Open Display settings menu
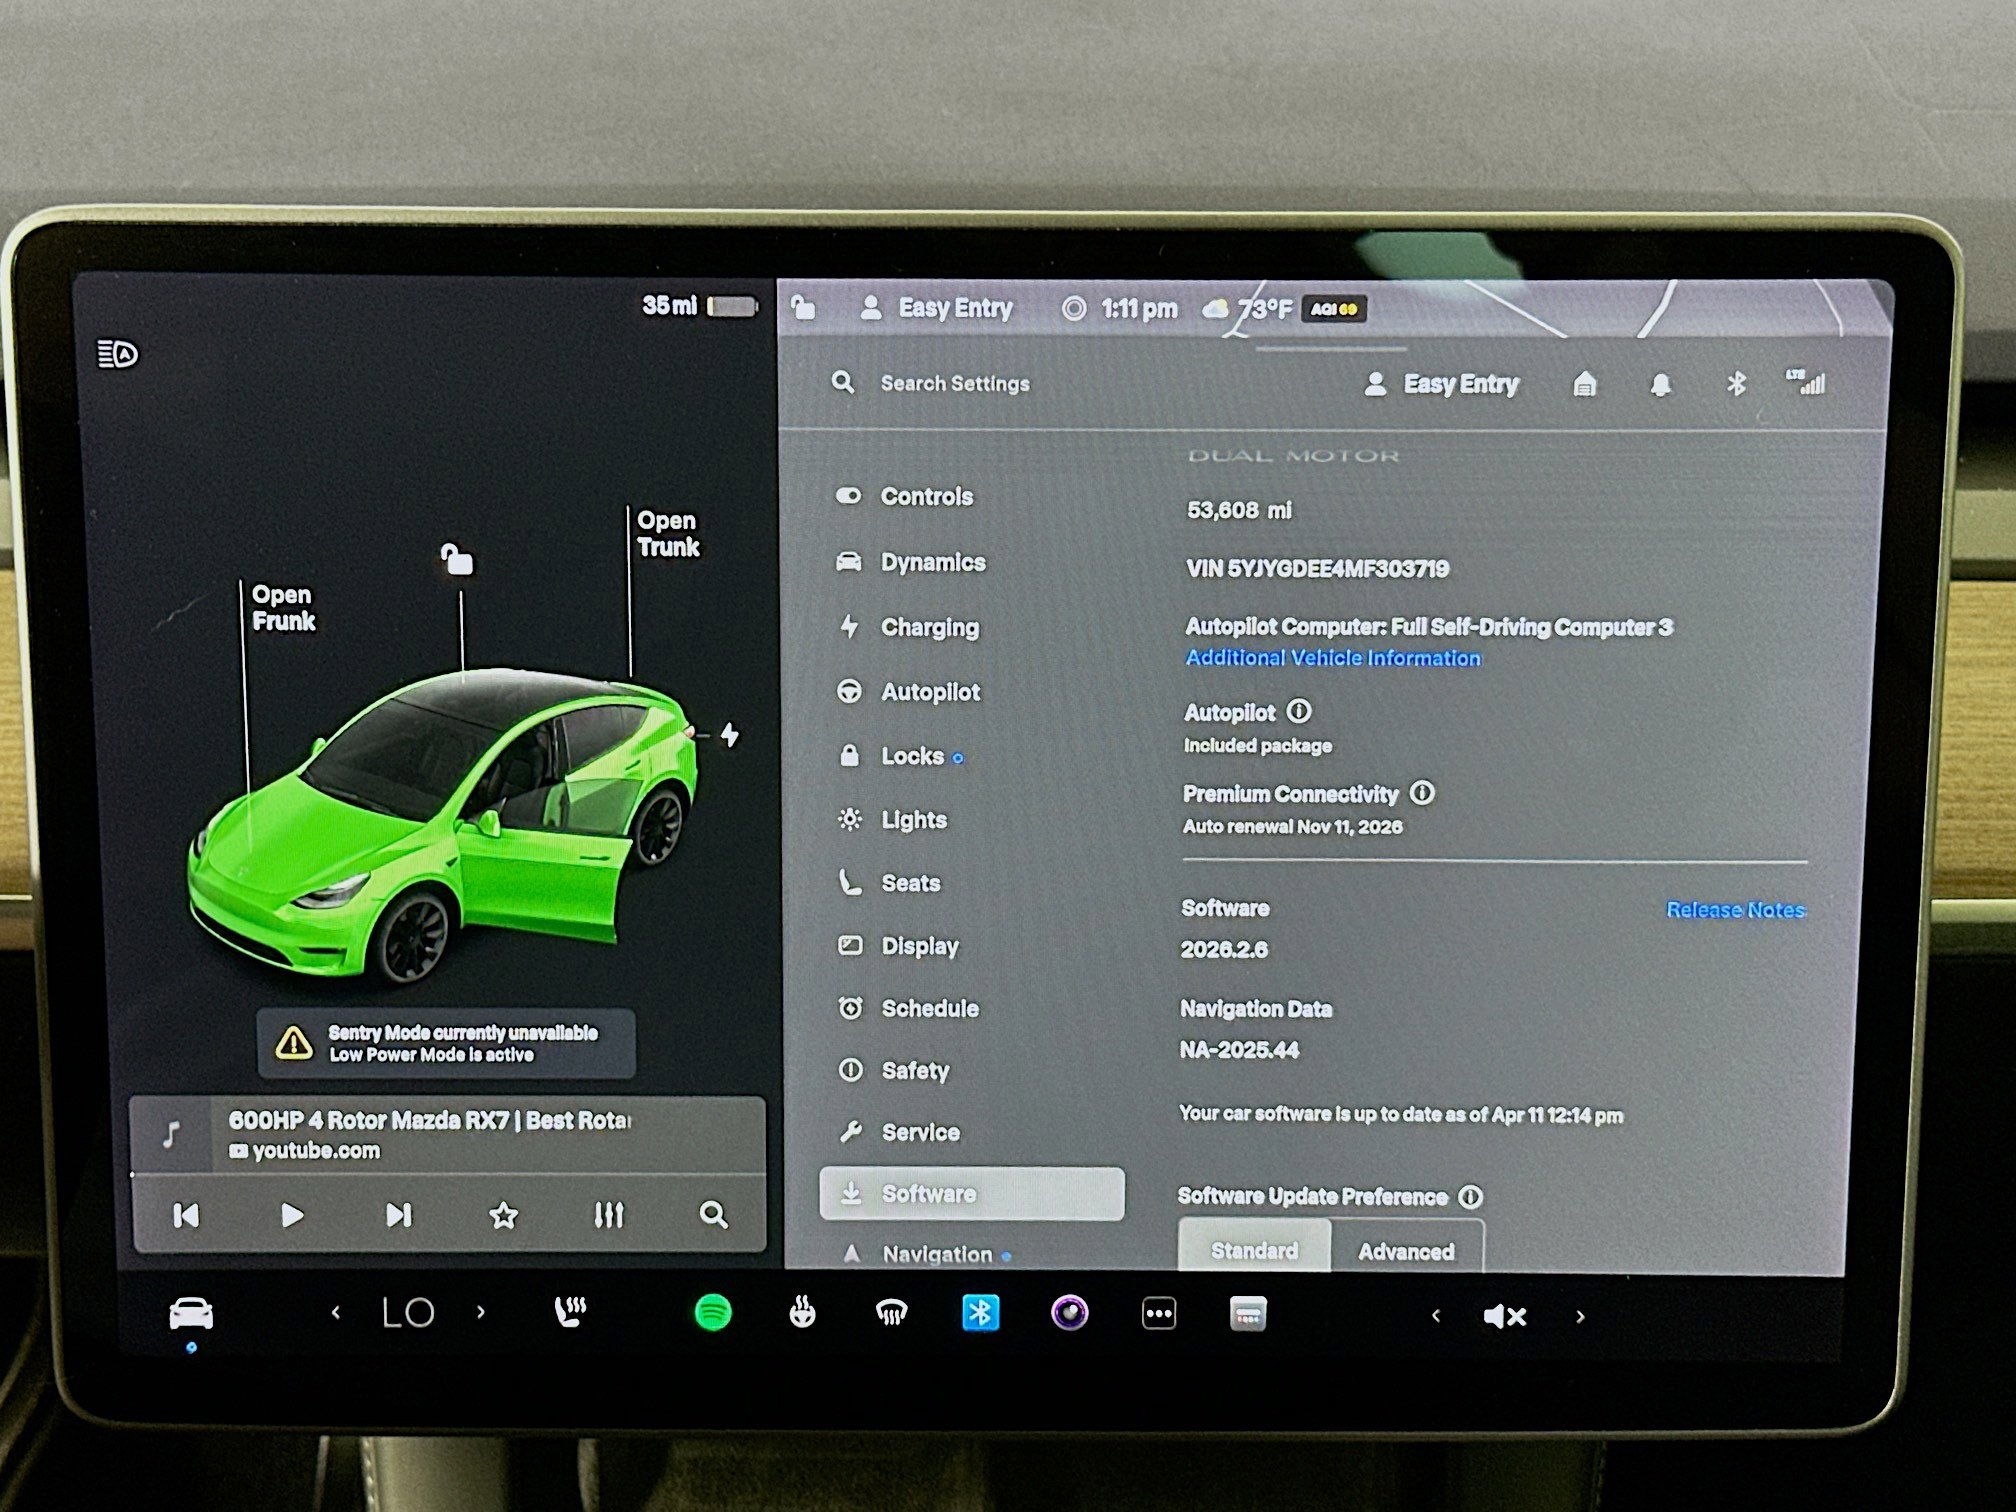The image size is (2016, 1512). [898, 946]
